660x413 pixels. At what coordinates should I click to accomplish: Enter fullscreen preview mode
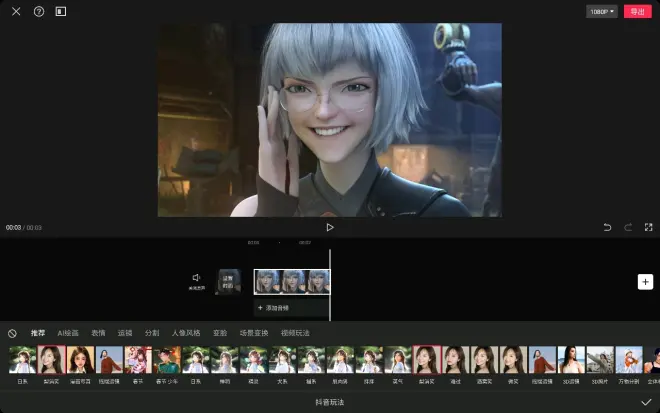coord(648,227)
